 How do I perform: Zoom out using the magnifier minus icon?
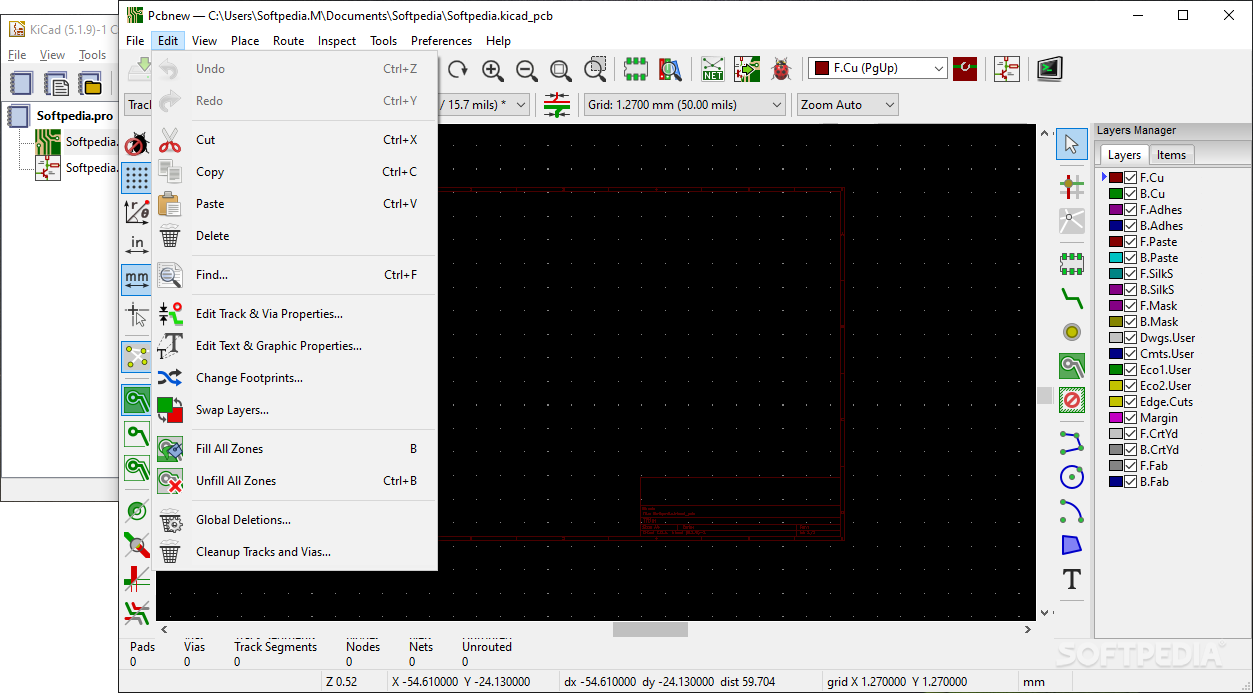[527, 69]
